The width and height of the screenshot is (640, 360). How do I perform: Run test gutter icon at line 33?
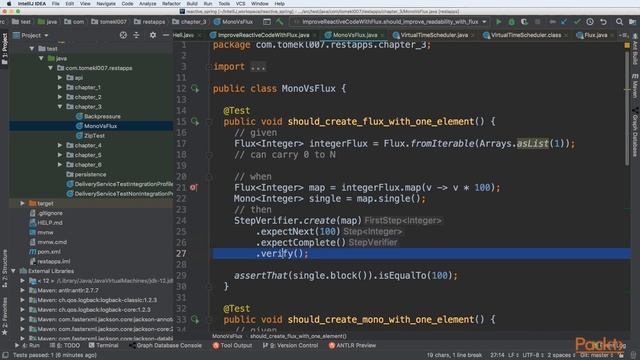tap(195, 320)
